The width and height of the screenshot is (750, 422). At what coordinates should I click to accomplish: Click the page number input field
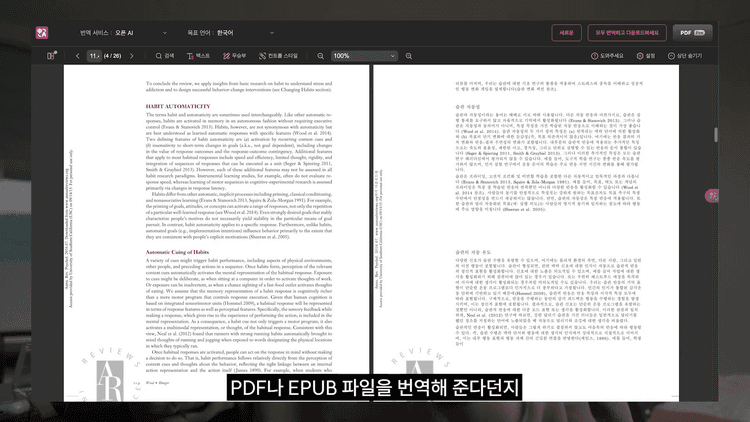94,56
